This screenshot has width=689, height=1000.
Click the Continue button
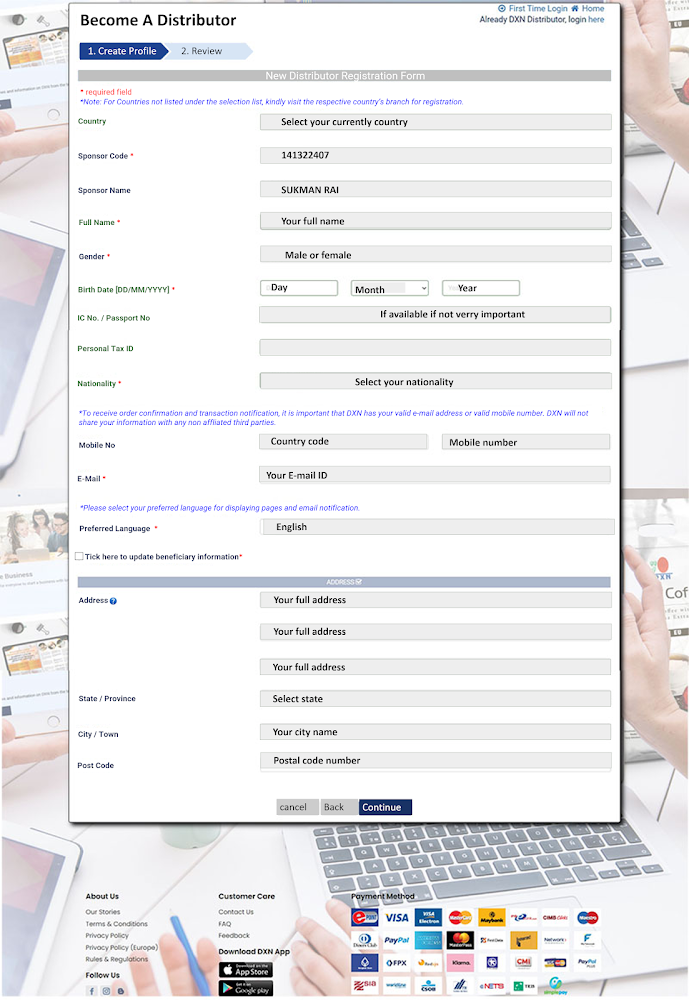tap(385, 807)
